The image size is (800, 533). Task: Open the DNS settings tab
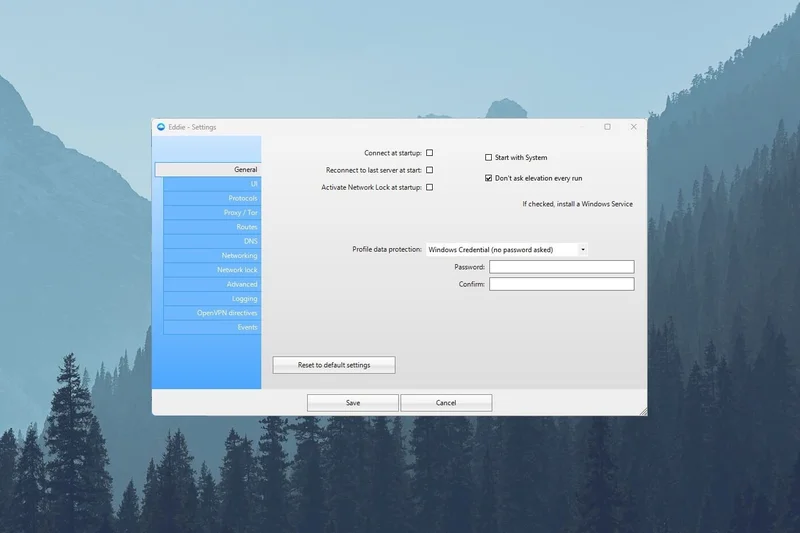[212, 241]
